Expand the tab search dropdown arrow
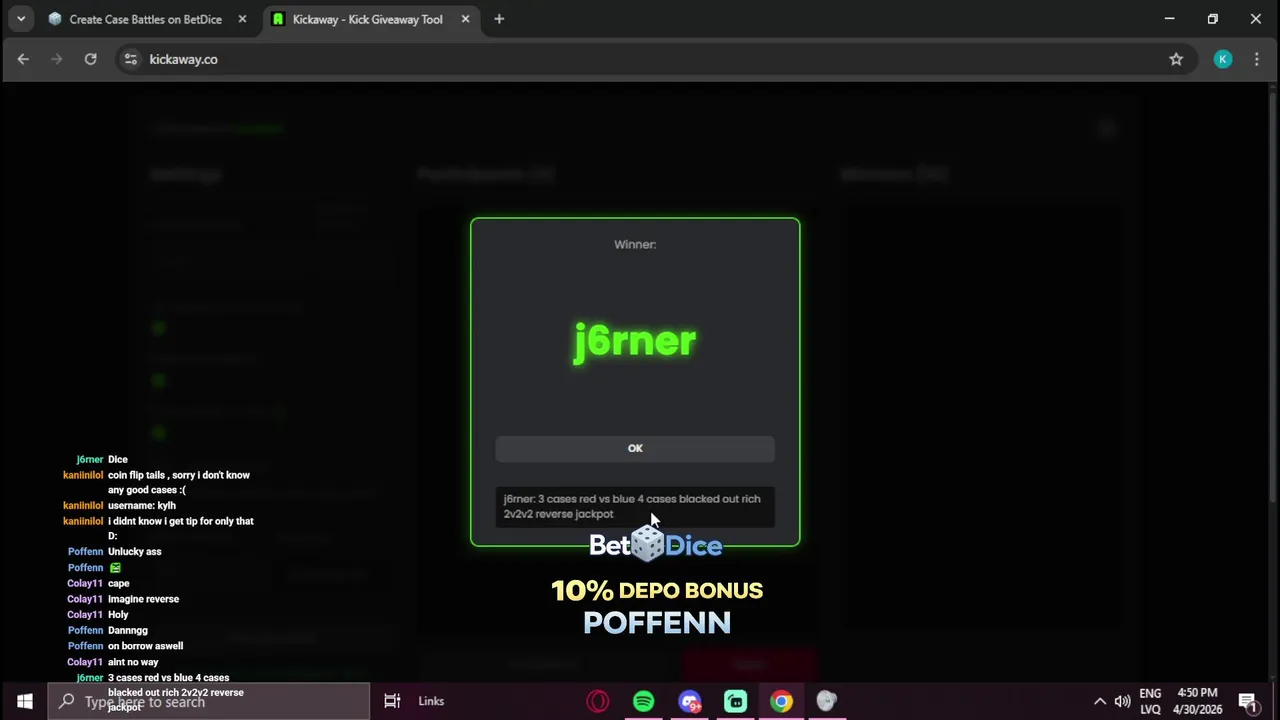1280x720 pixels. (20, 19)
